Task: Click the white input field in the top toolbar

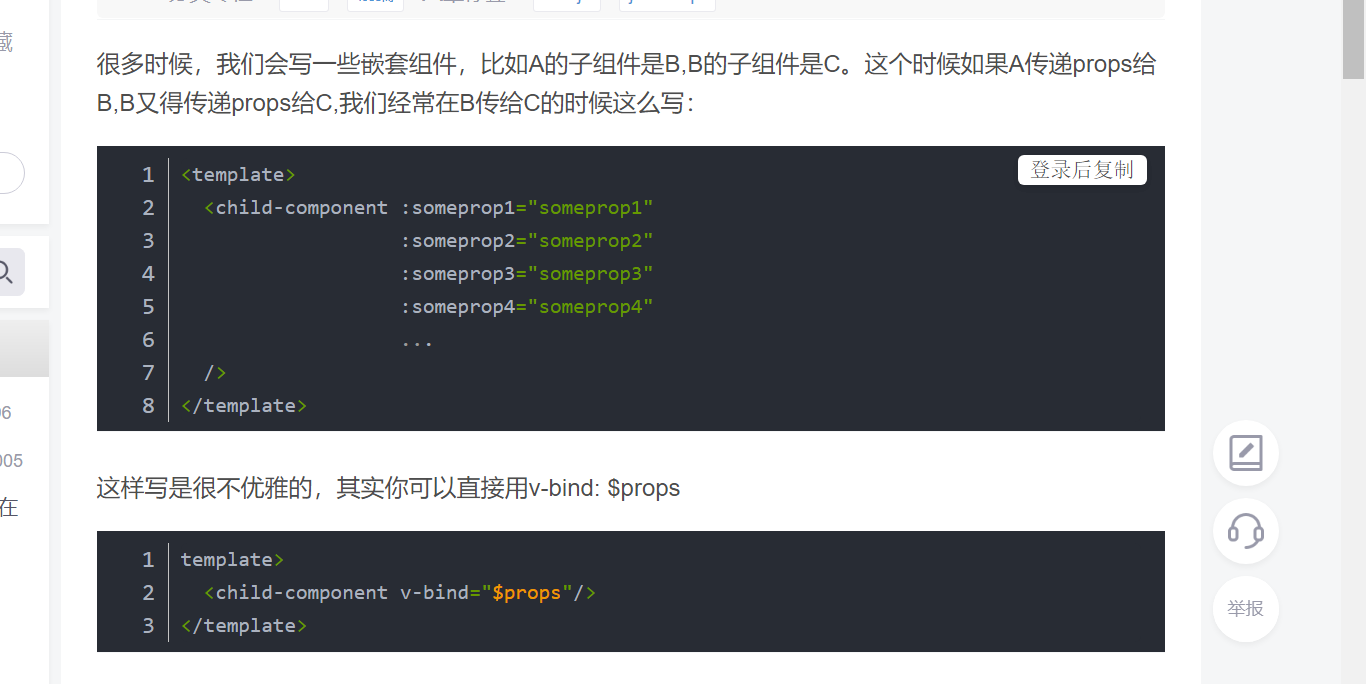Action: [x=303, y=4]
